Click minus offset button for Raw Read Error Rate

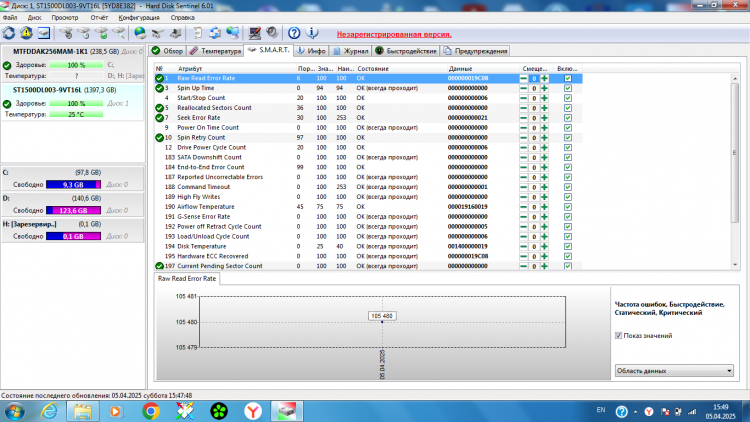pos(524,78)
